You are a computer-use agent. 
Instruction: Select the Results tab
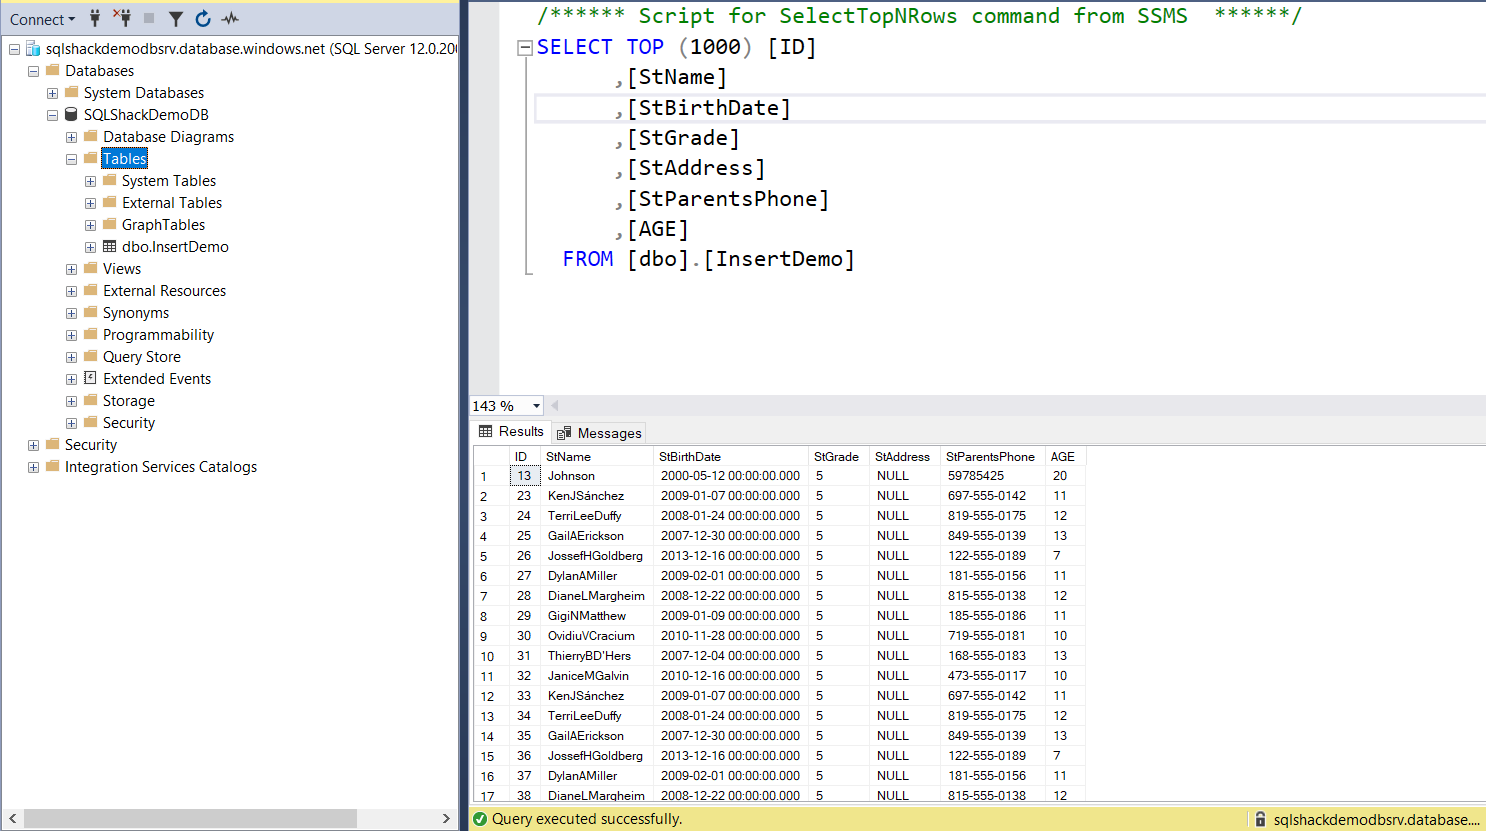point(511,432)
